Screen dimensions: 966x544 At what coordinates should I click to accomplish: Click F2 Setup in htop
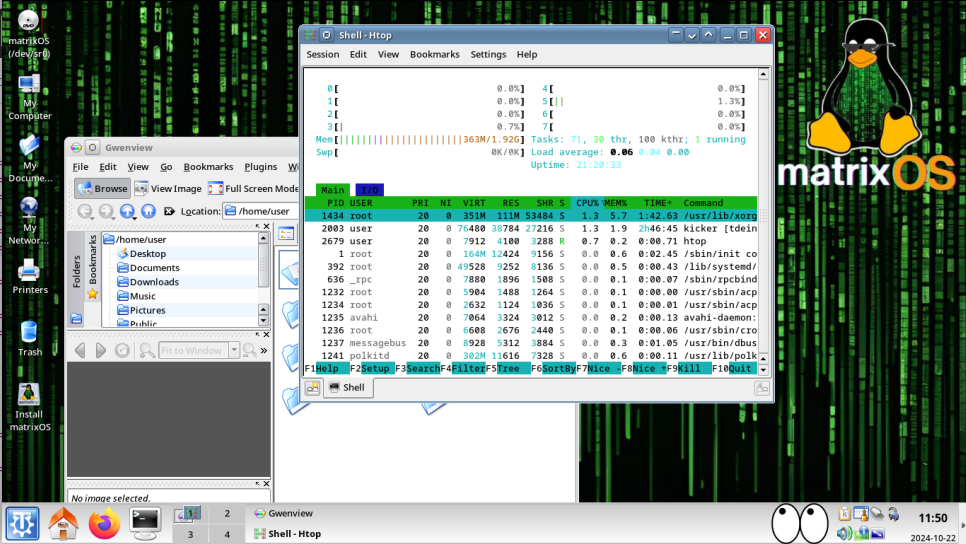point(372,368)
